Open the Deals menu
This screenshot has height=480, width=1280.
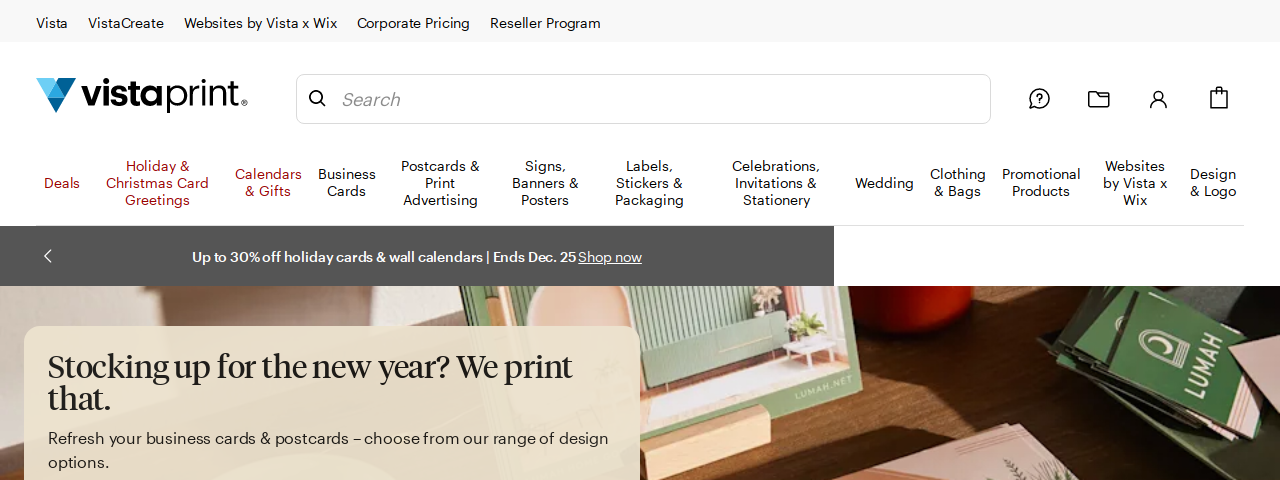pos(62,183)
